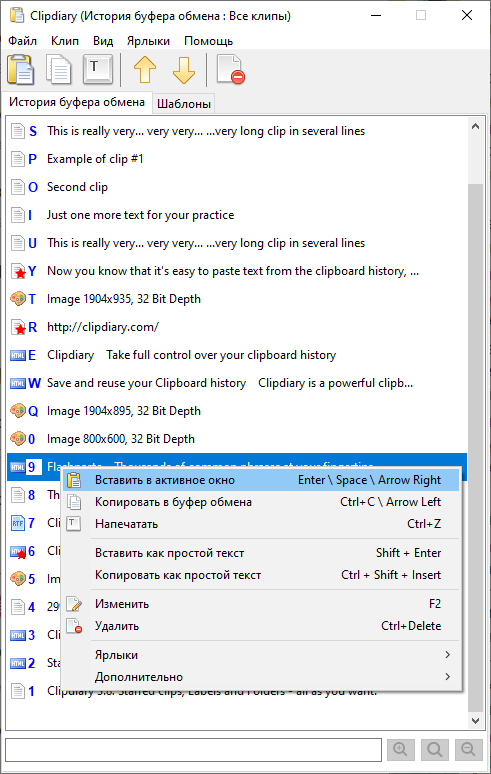This screenshot has width=491, height=774.
Task: Click the Paste clipboard toolbar icon
Action: tap(20, 70)
